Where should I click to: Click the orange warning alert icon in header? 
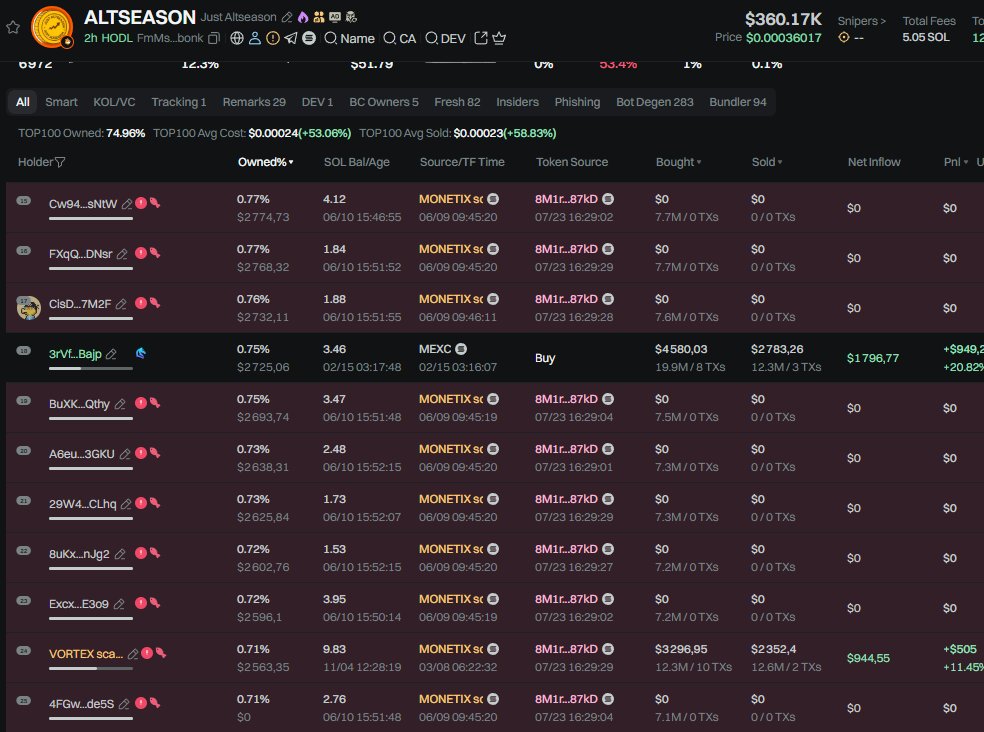[273, 38]
